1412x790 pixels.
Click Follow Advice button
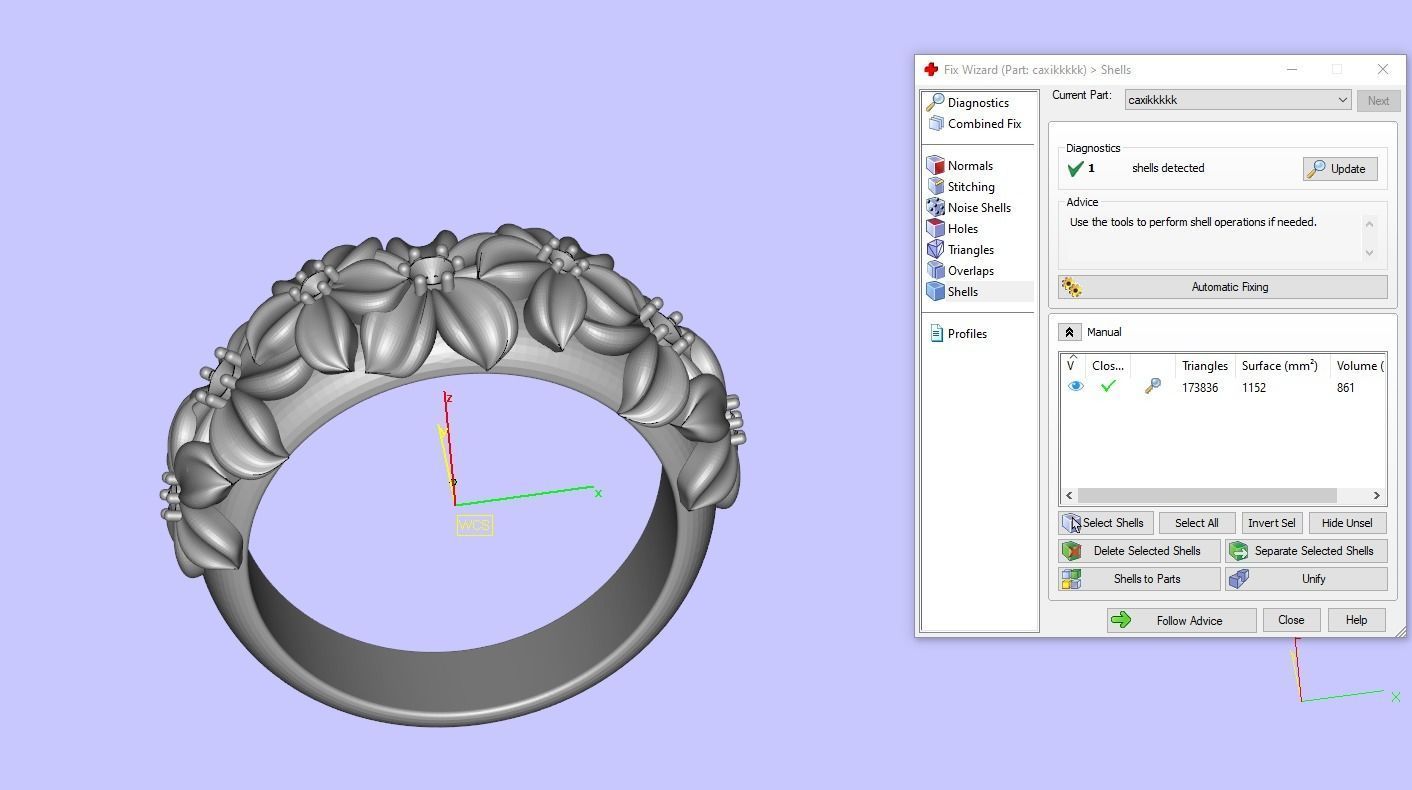(x=1181, y=621)
